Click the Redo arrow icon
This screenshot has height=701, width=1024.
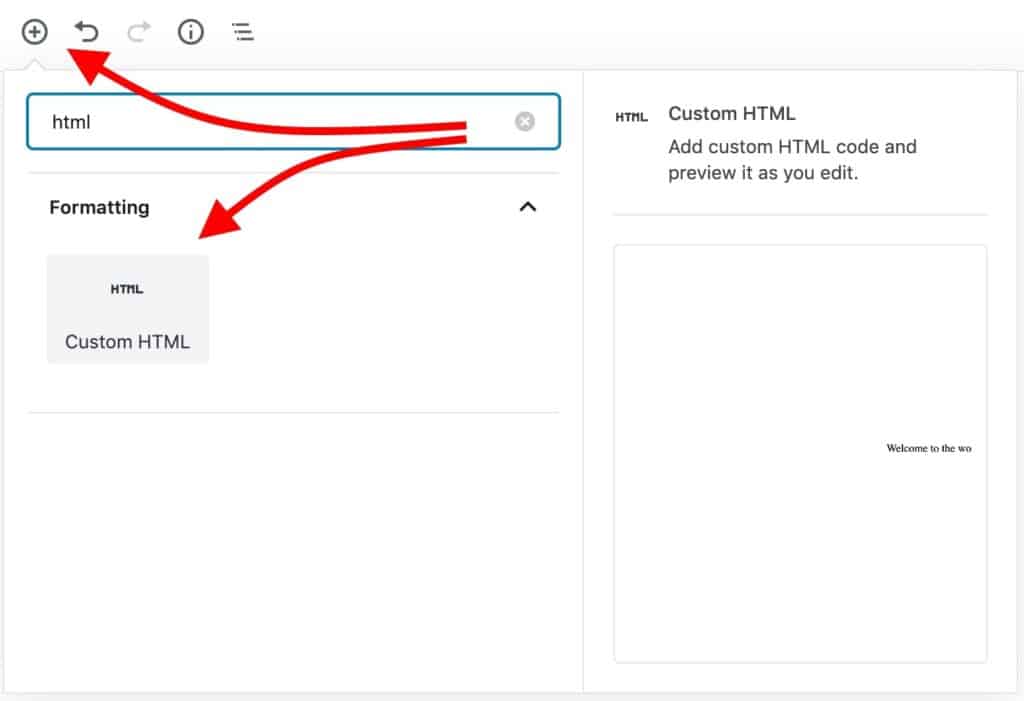[x=138, y=31]
